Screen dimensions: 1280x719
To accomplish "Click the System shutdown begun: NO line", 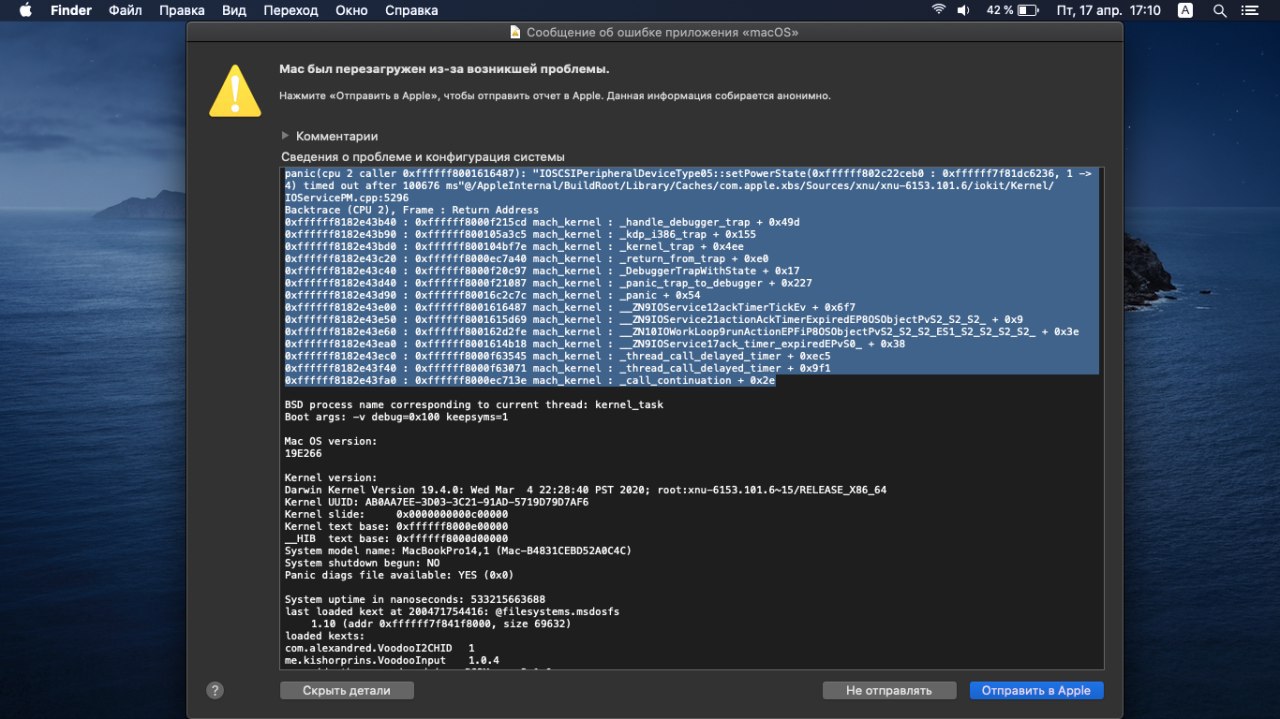I will point(361,563).
